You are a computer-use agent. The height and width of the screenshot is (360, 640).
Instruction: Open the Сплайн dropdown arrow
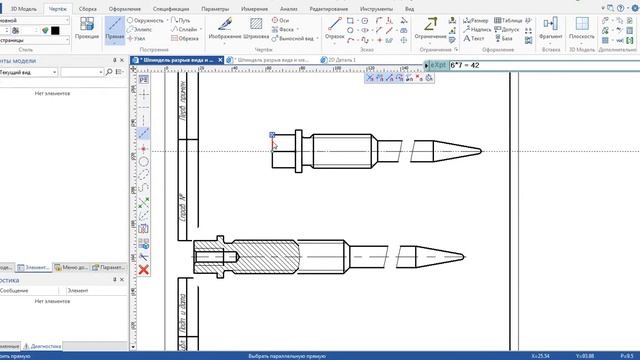[x=200, y=29]
